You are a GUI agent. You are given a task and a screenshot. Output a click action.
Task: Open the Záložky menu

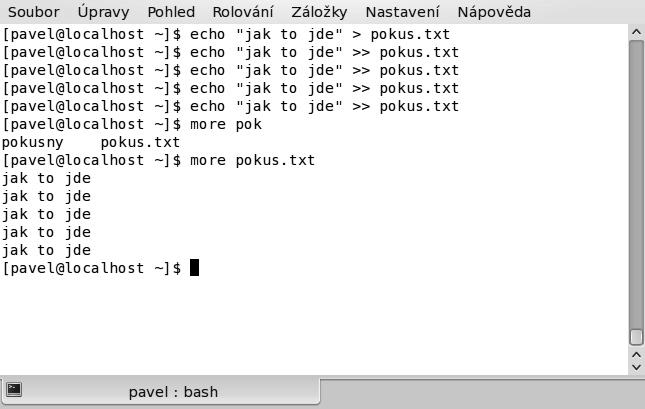tap(319, 12)
